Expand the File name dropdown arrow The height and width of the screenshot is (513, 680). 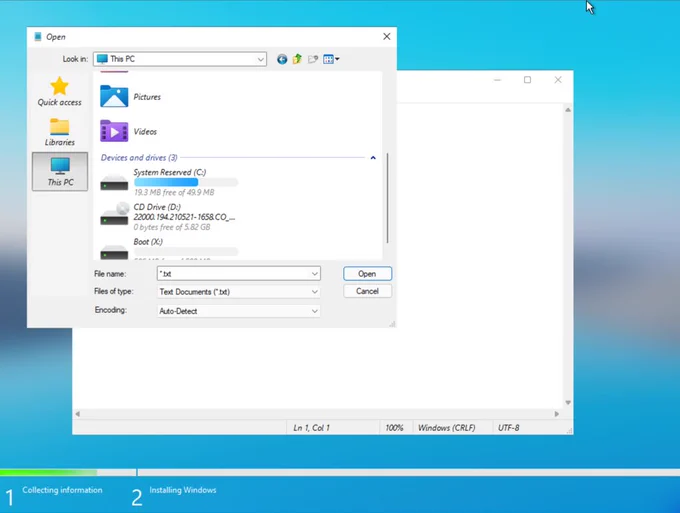coord(315,274)
